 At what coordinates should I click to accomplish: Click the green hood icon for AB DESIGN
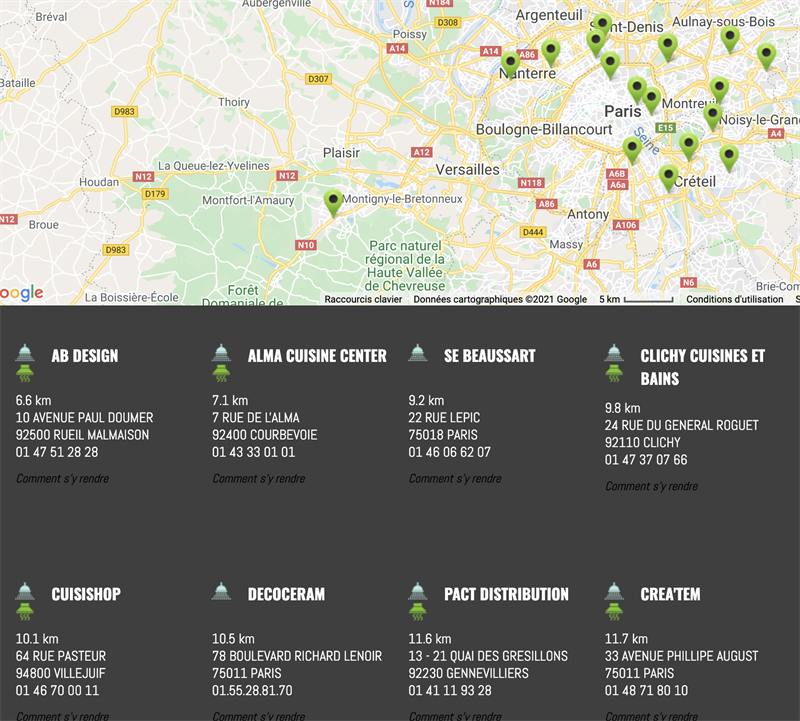tap(25, 374)
